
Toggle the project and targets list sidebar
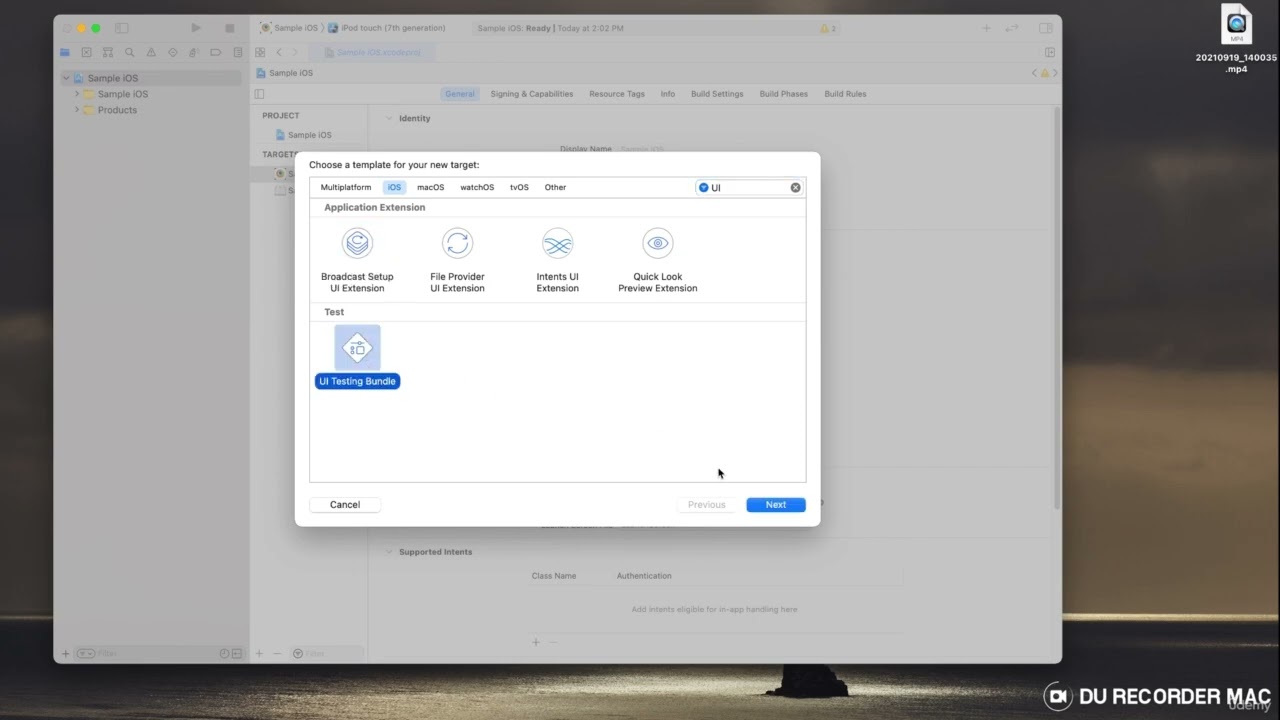pyautogui.click(x=259, y=94)
